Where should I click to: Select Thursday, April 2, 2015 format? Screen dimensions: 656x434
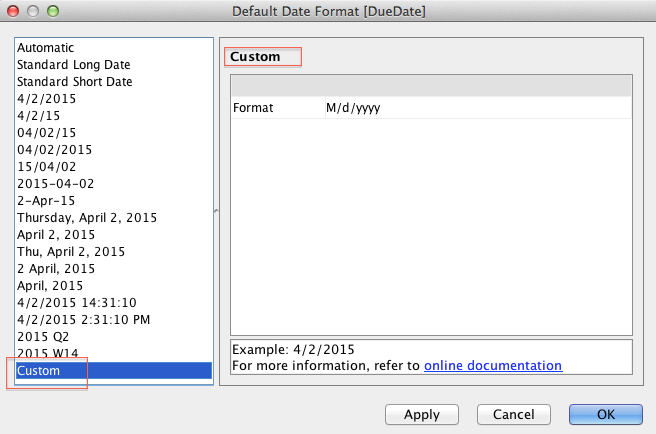point(87,218)
